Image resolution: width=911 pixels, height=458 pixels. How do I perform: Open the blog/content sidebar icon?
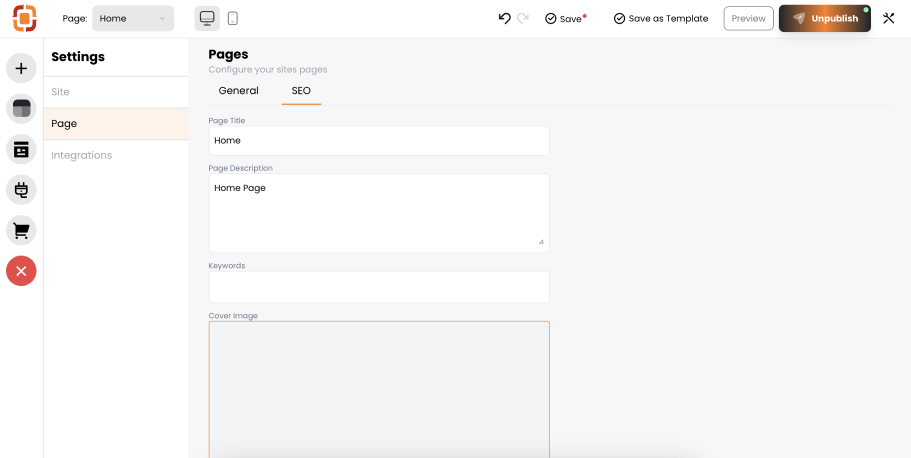[21, 149]
